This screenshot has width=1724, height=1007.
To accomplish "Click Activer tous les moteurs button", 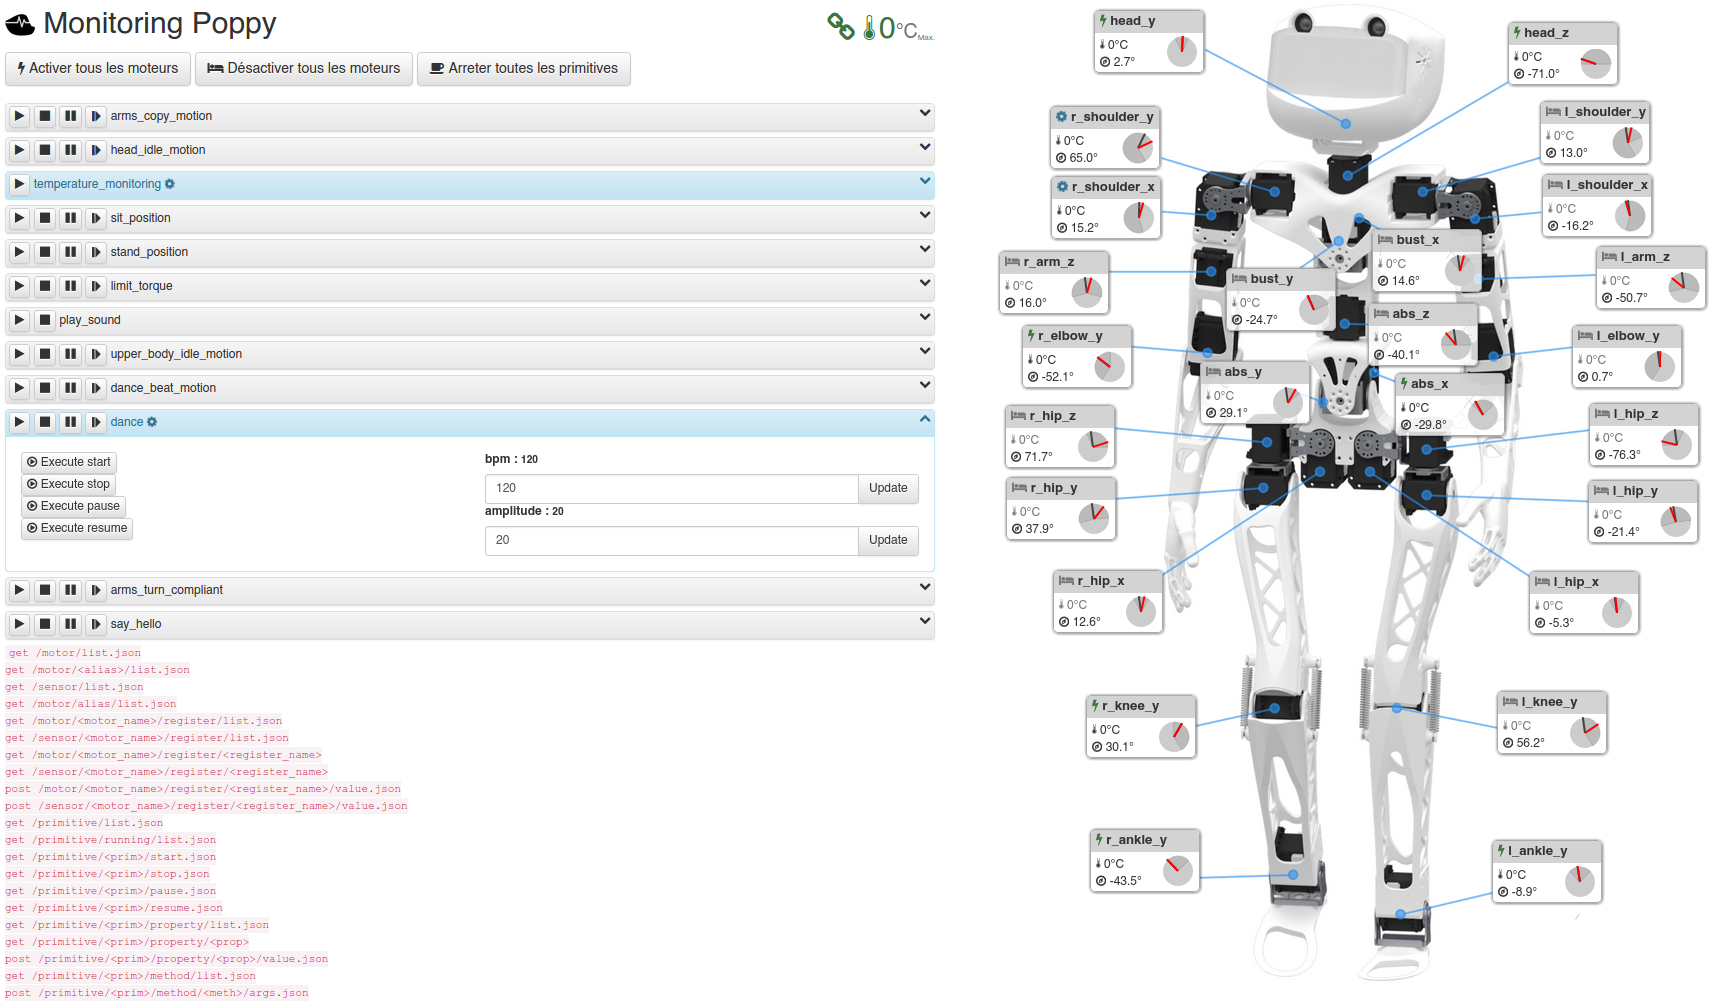I will pos(97,69).
